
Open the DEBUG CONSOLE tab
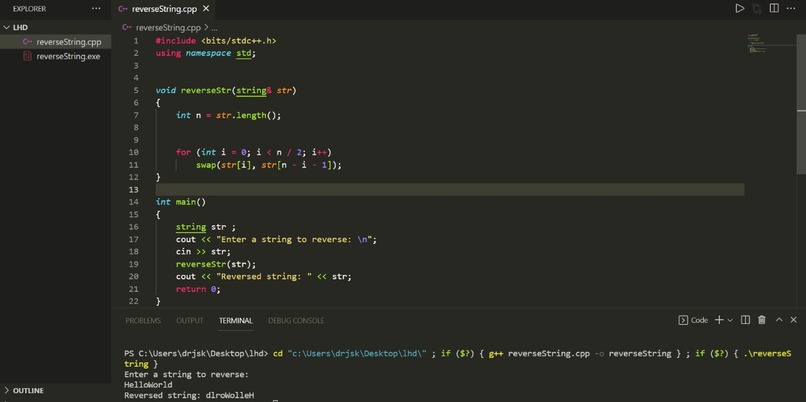[x=296, y=320]
